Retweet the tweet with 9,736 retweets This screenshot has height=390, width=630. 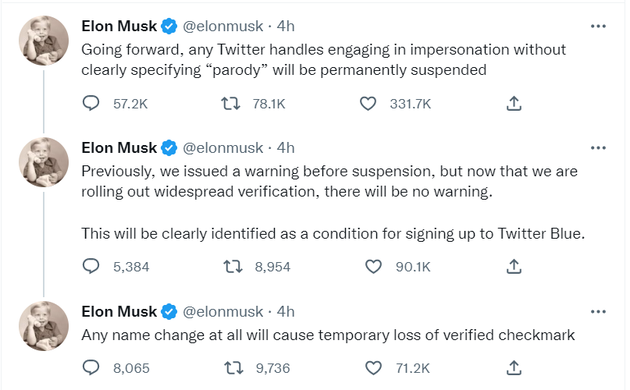(233, 368)
